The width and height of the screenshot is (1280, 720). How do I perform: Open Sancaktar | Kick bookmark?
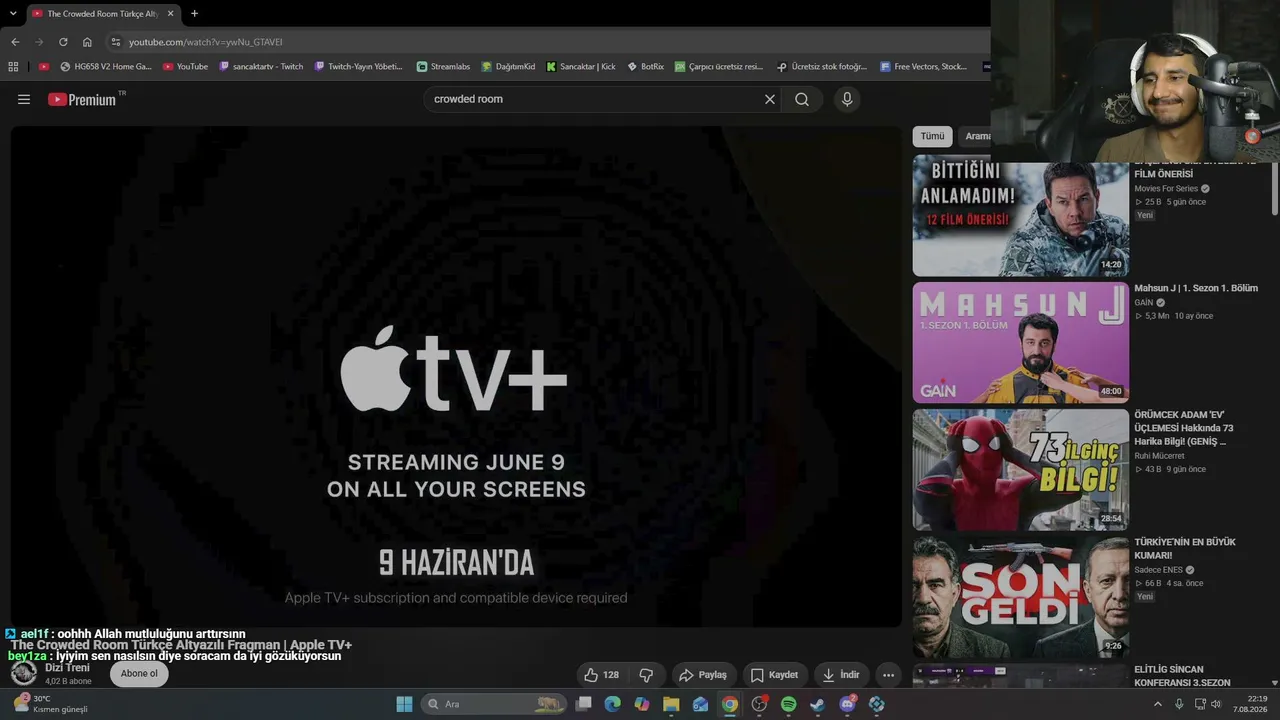point(581,67)
